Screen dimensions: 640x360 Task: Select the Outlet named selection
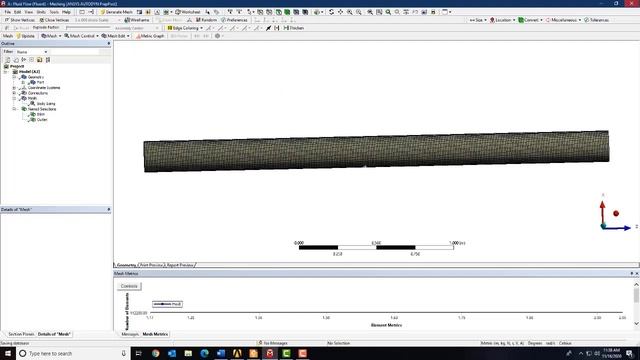coord(42,120)
